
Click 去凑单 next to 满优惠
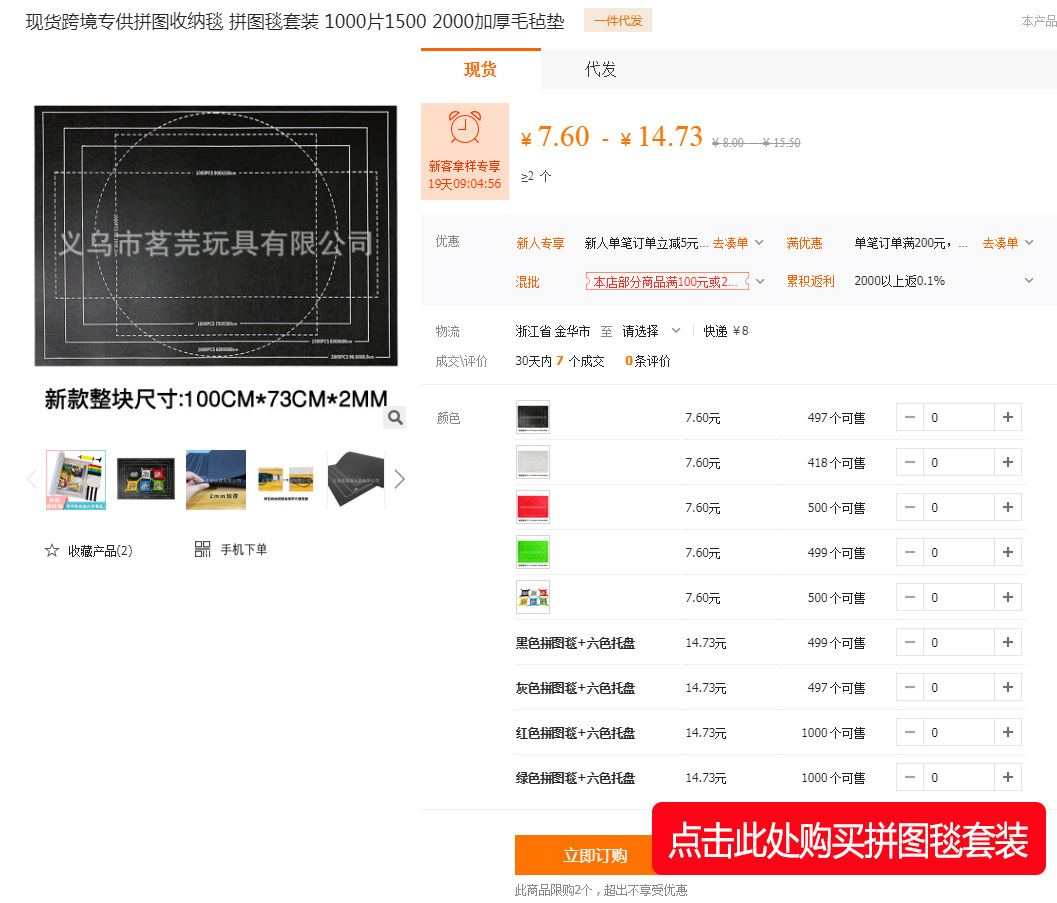tap(1000, 243)
